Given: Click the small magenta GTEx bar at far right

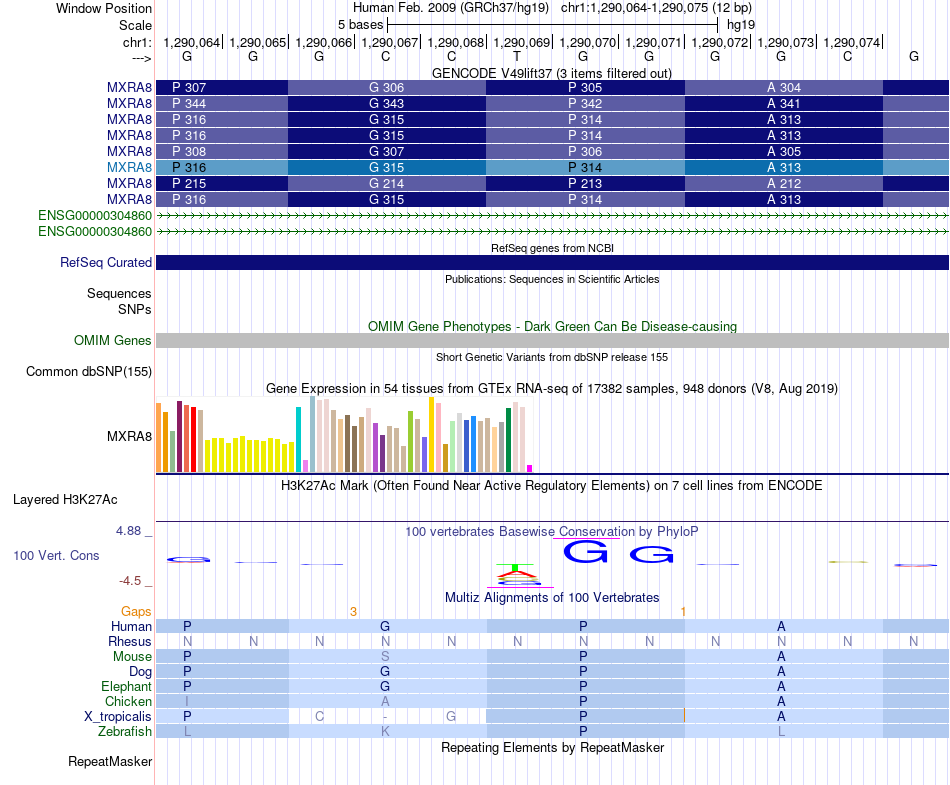Looking at the screenshot, I should (x=530, y=468).
